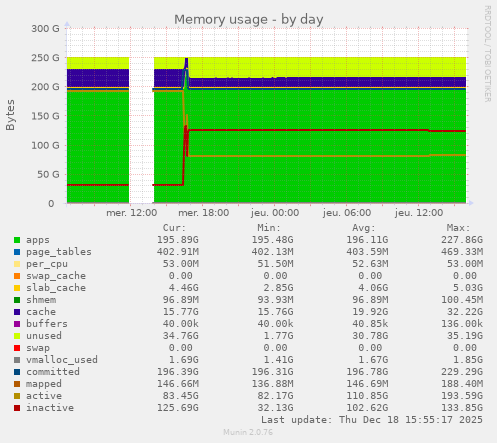Click the committed dark blue swatch
The width and height of the screenshot is (497, 443).
tap(17, 372)
